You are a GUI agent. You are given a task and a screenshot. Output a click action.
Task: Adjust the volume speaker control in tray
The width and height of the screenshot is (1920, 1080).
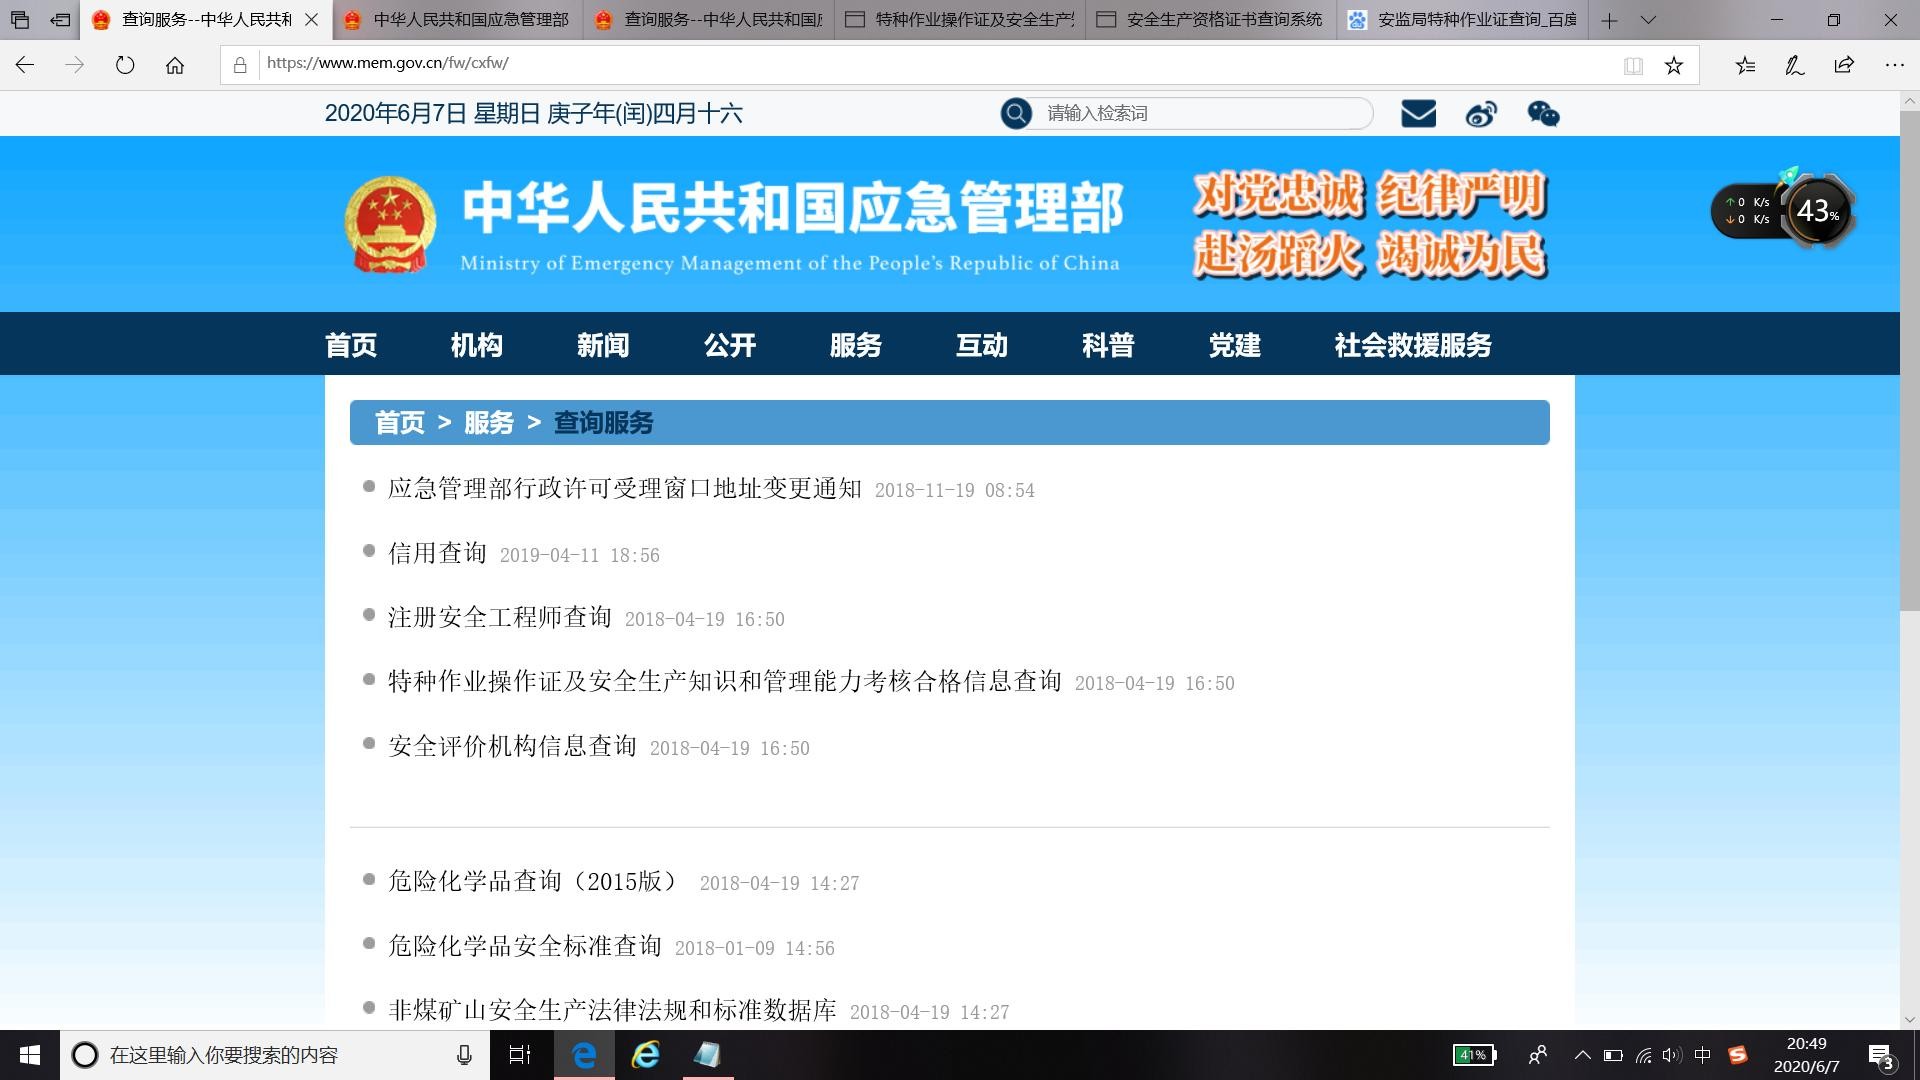[1672, 1055]
